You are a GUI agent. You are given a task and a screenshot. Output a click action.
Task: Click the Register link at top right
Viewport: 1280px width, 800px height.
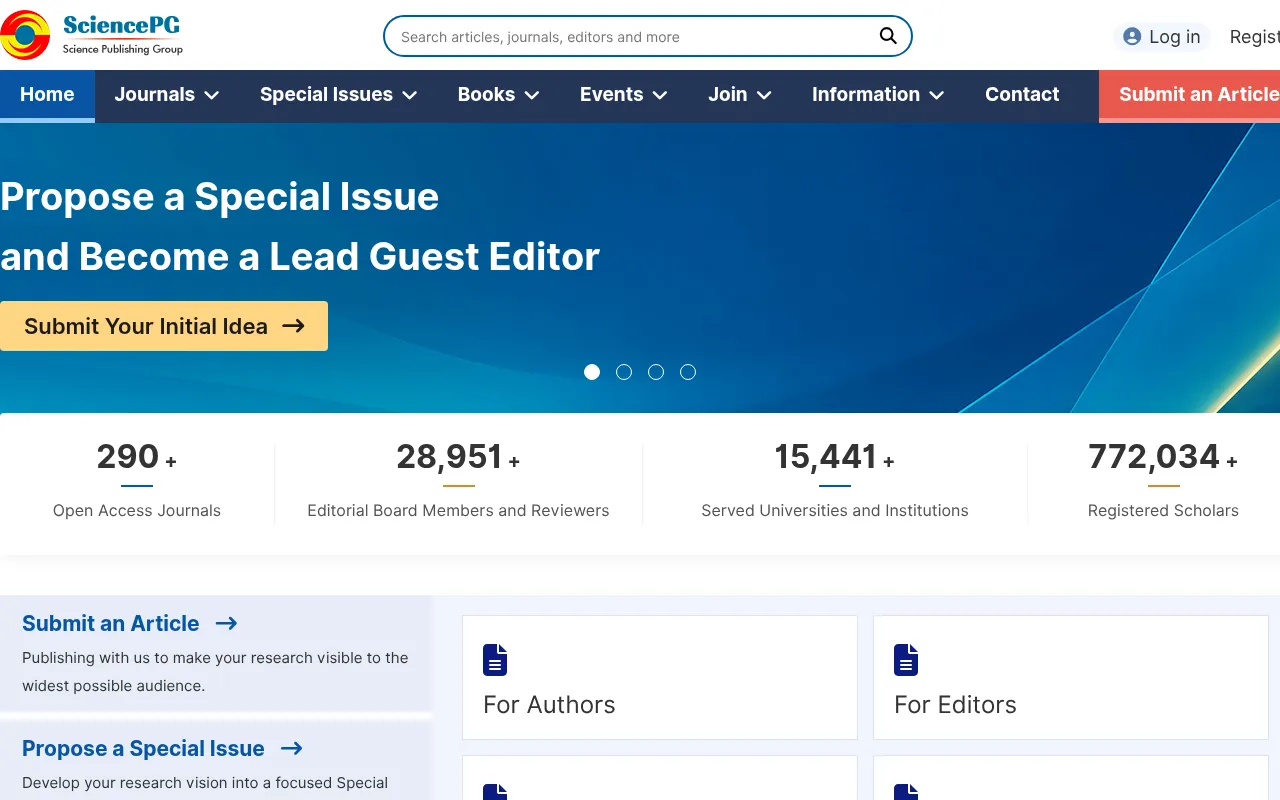1254,37
